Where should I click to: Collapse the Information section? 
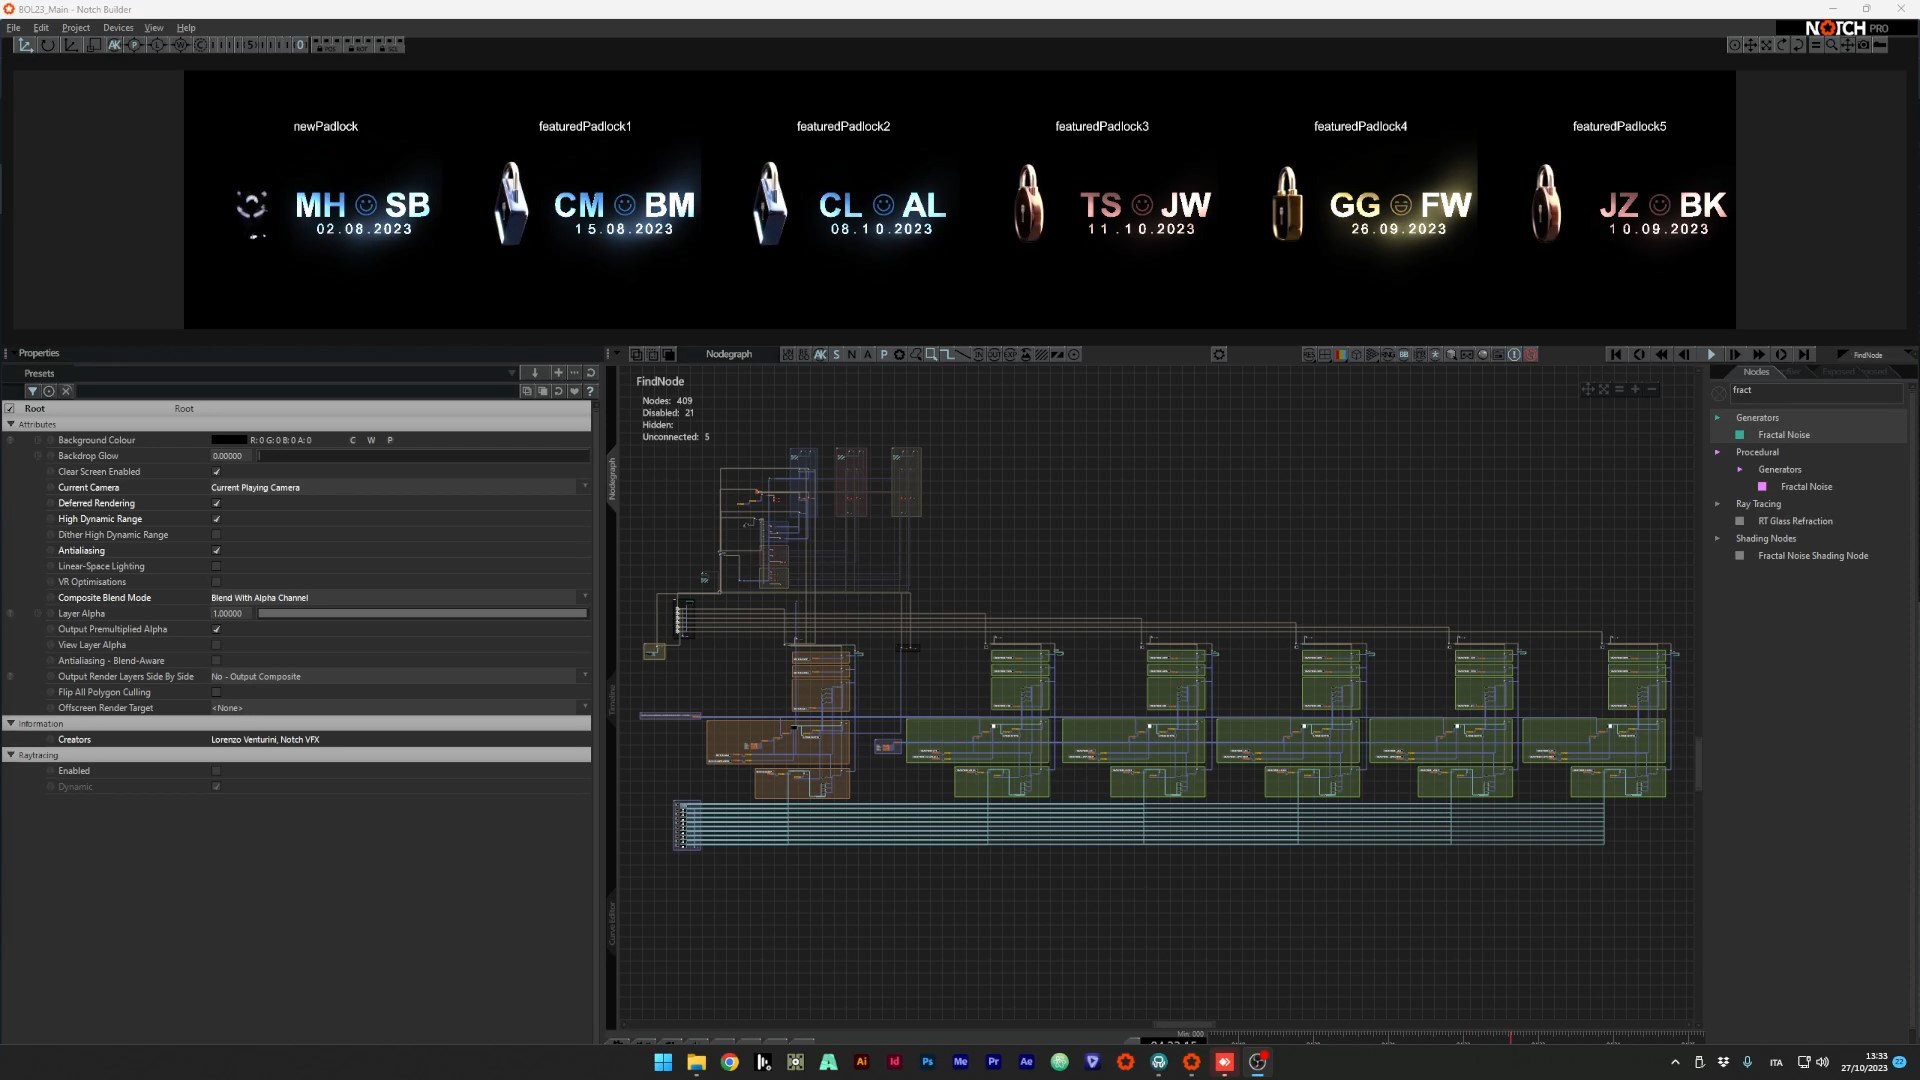click(x=11, y=723)
